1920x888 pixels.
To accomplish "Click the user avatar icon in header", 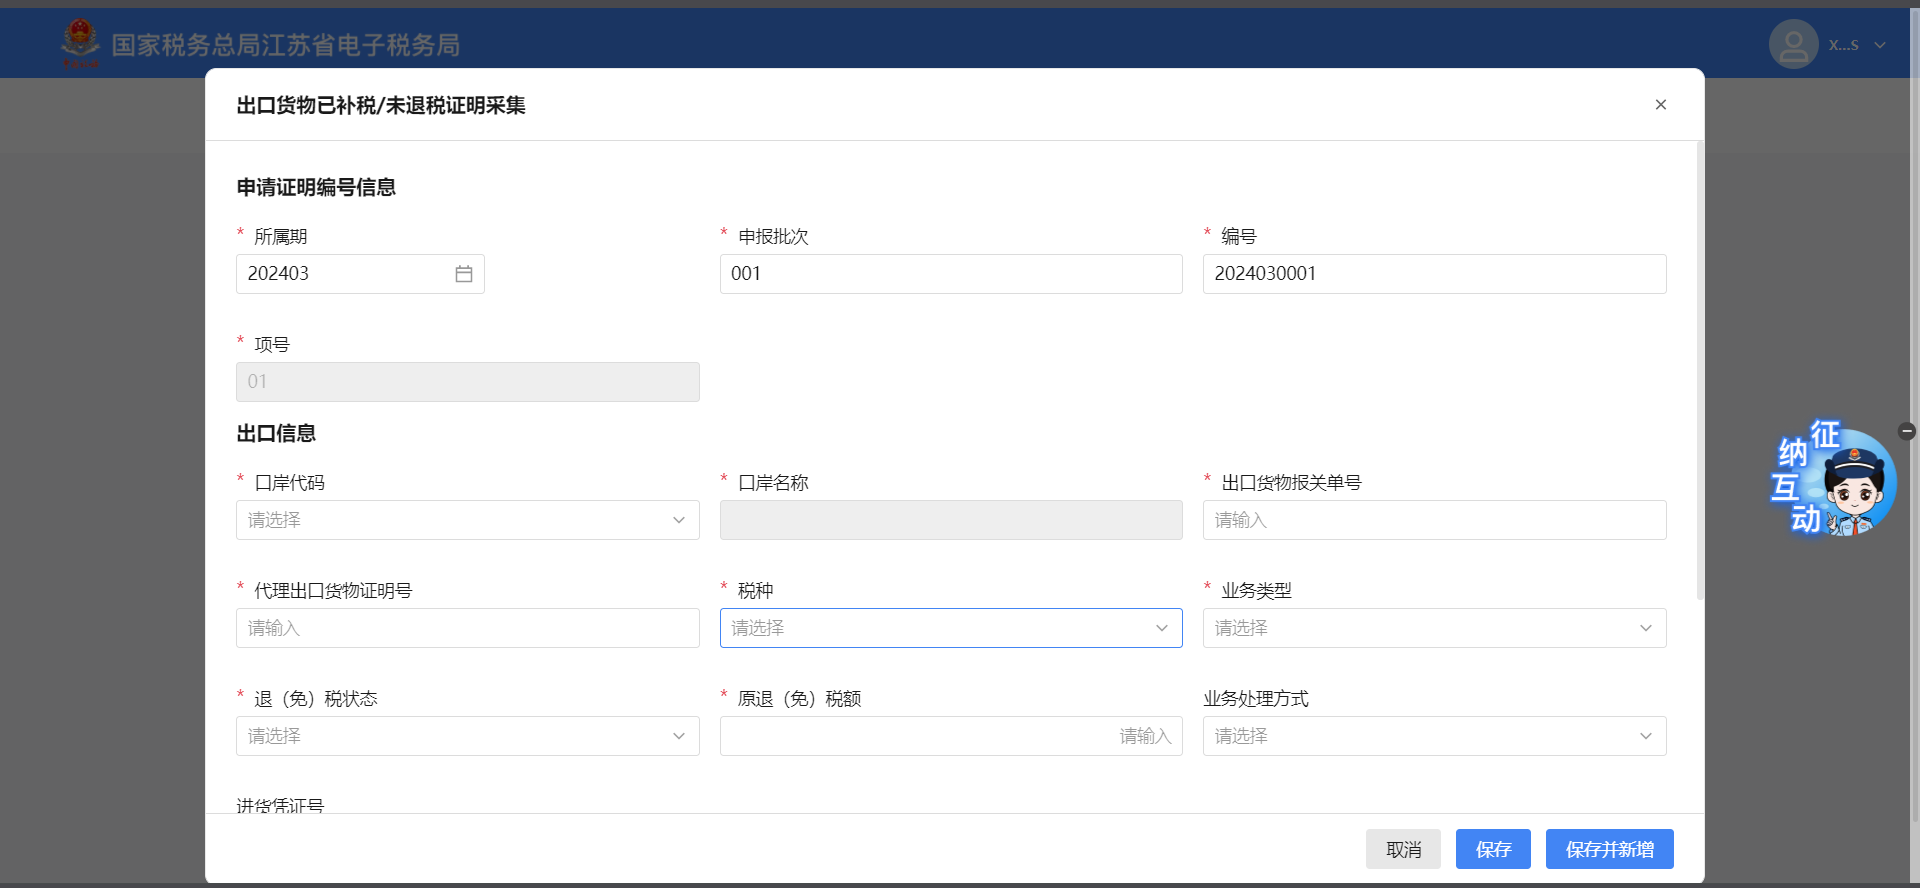I will 1793,45.
